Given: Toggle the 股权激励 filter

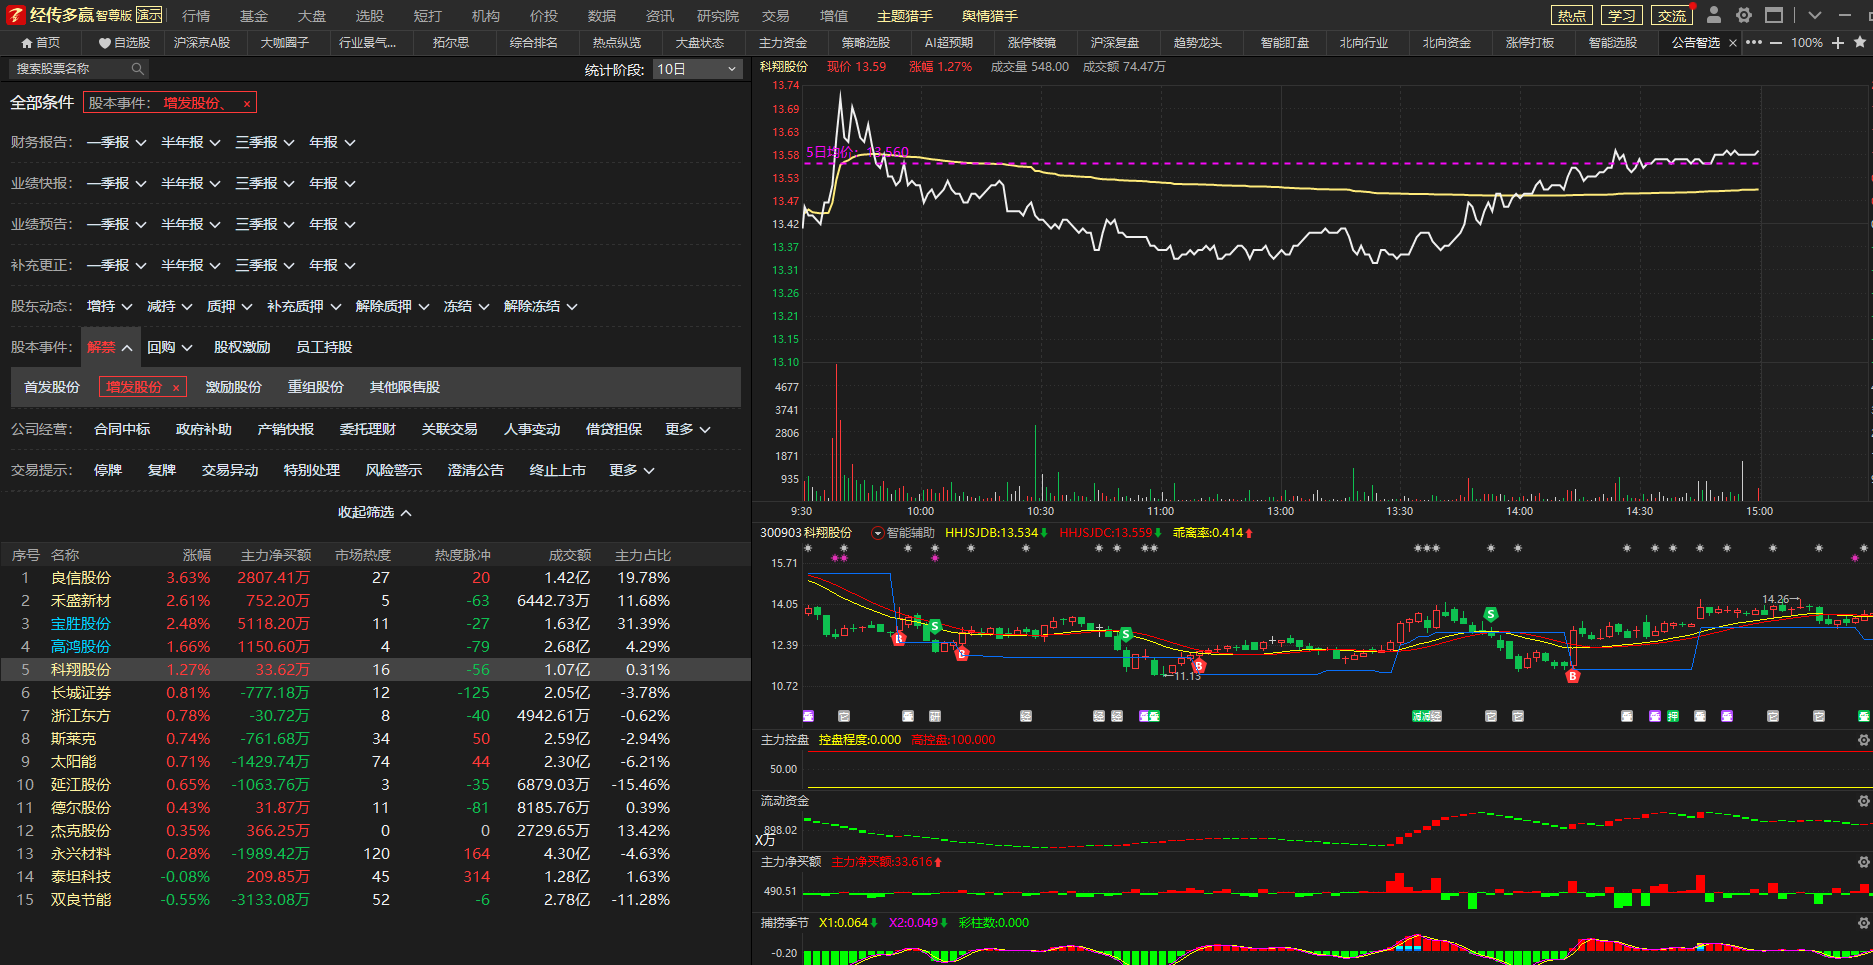Looking at the screenshot, I should pyautogui.click(x=242, y=347).
